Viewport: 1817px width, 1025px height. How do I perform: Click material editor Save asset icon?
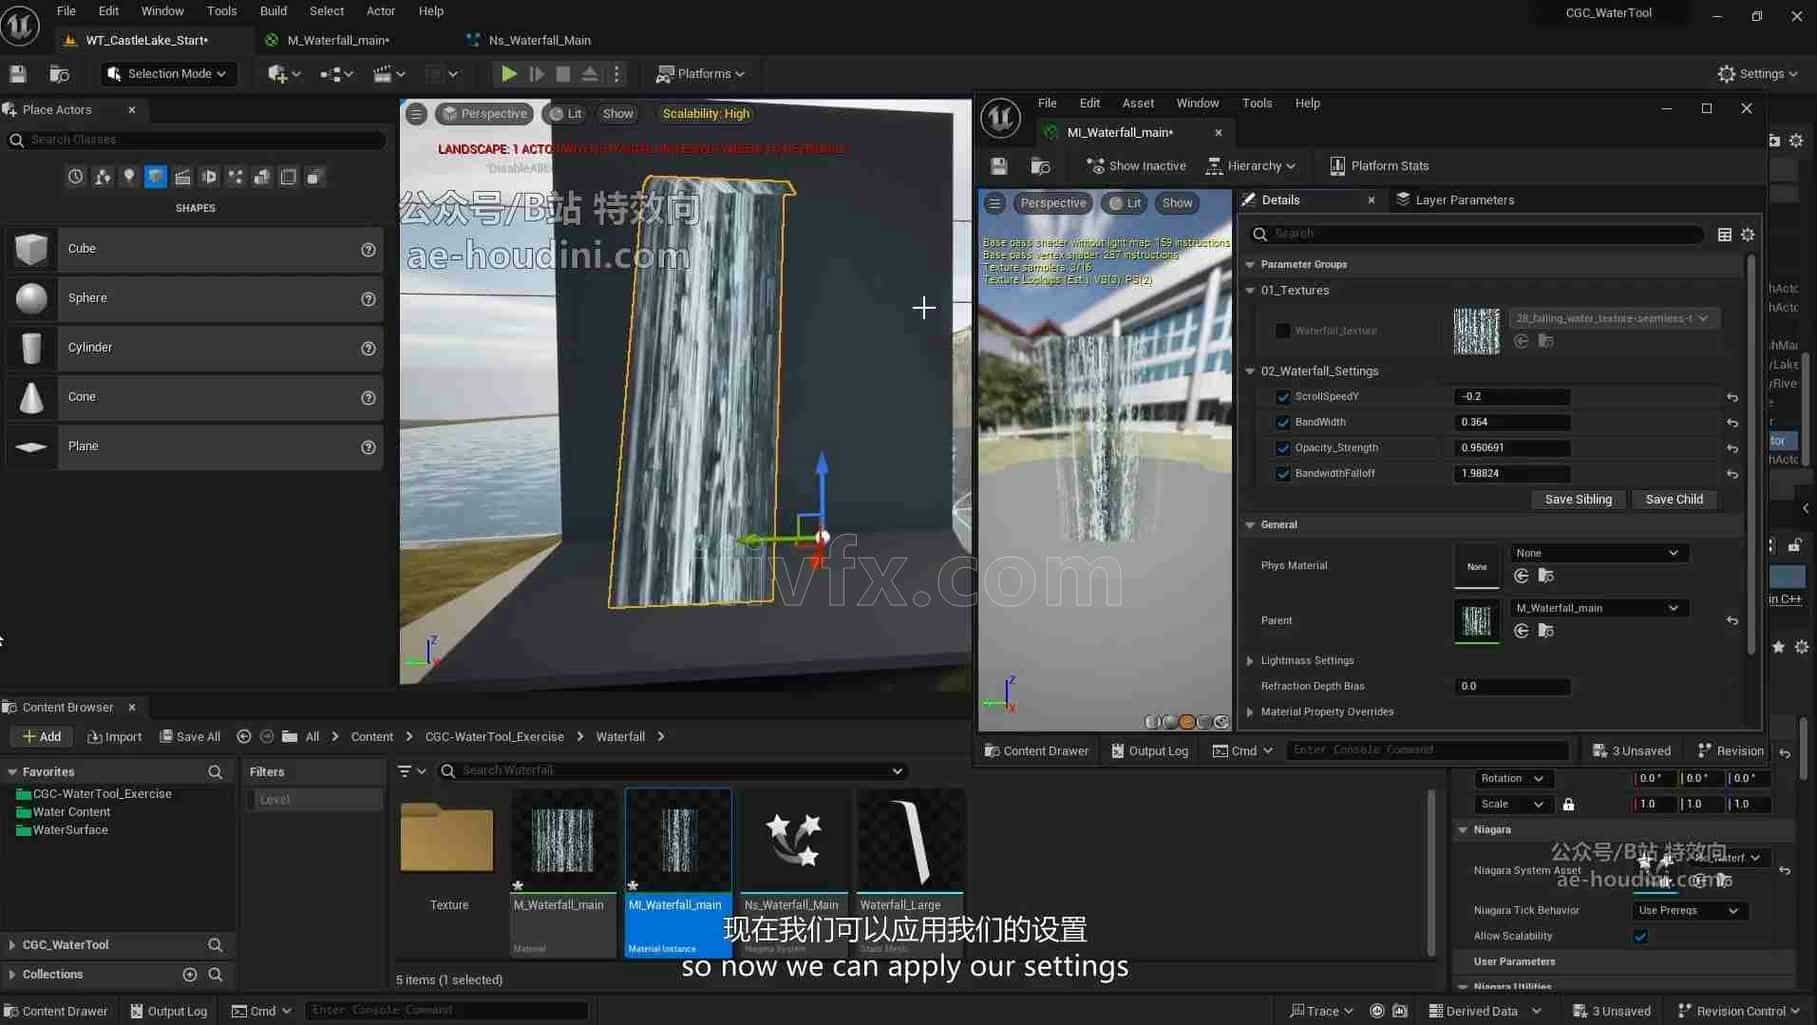(x=998, y=166)
